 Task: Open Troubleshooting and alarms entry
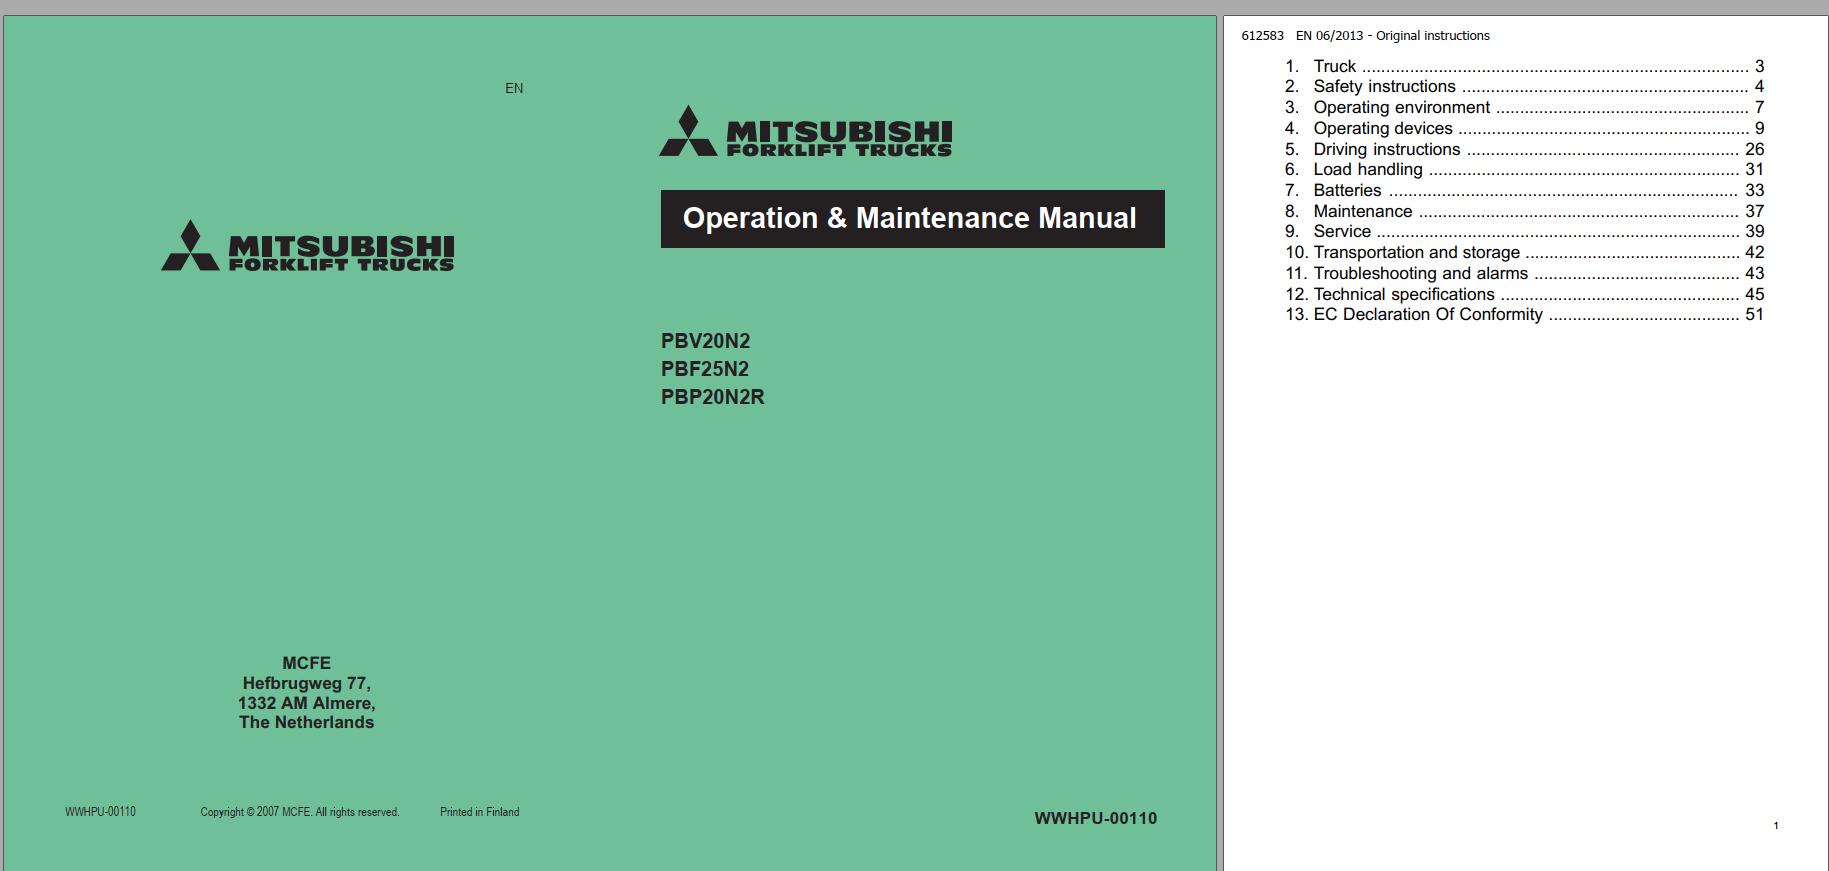pos(1524,273)
